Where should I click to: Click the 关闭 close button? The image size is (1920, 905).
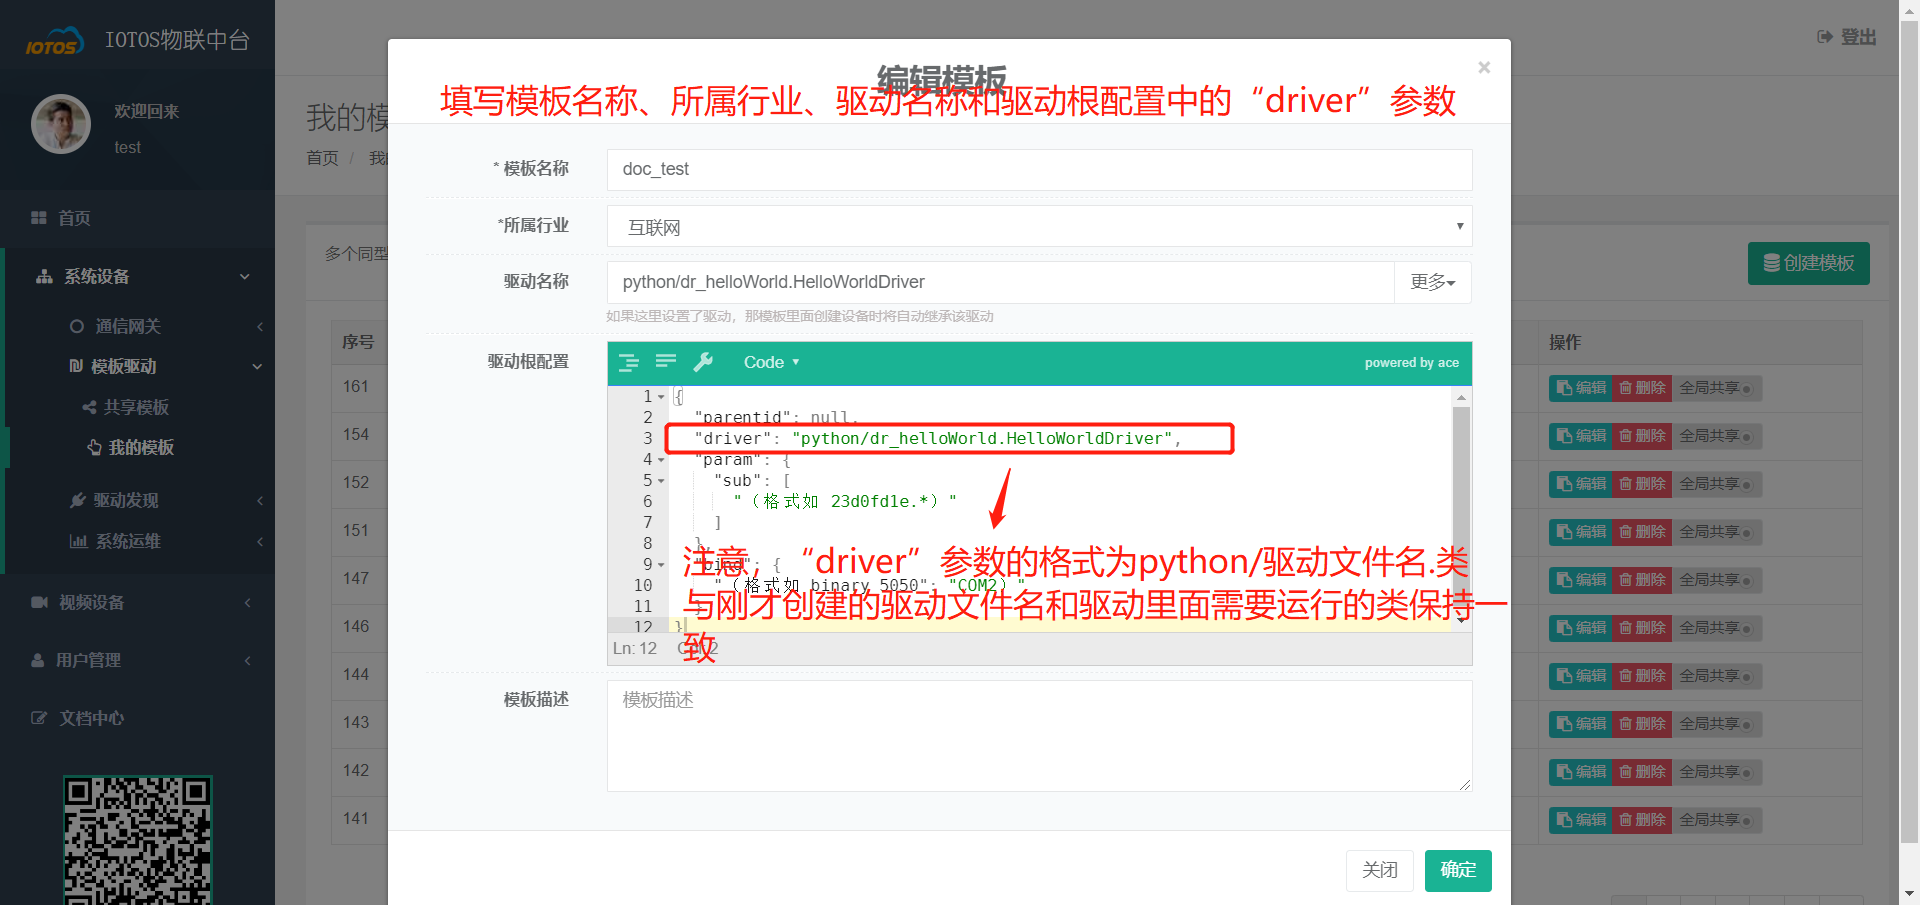pyautogui.click(x=1379, y=870)
